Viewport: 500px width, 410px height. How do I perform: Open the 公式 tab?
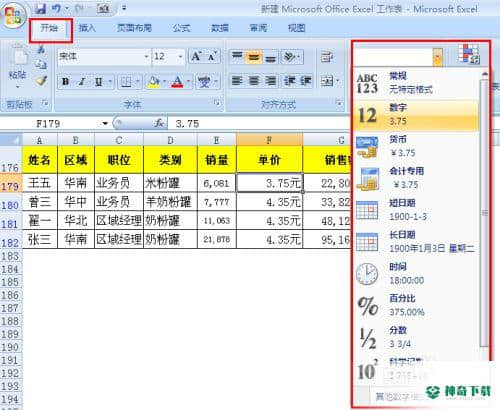[x=181, y=28]
